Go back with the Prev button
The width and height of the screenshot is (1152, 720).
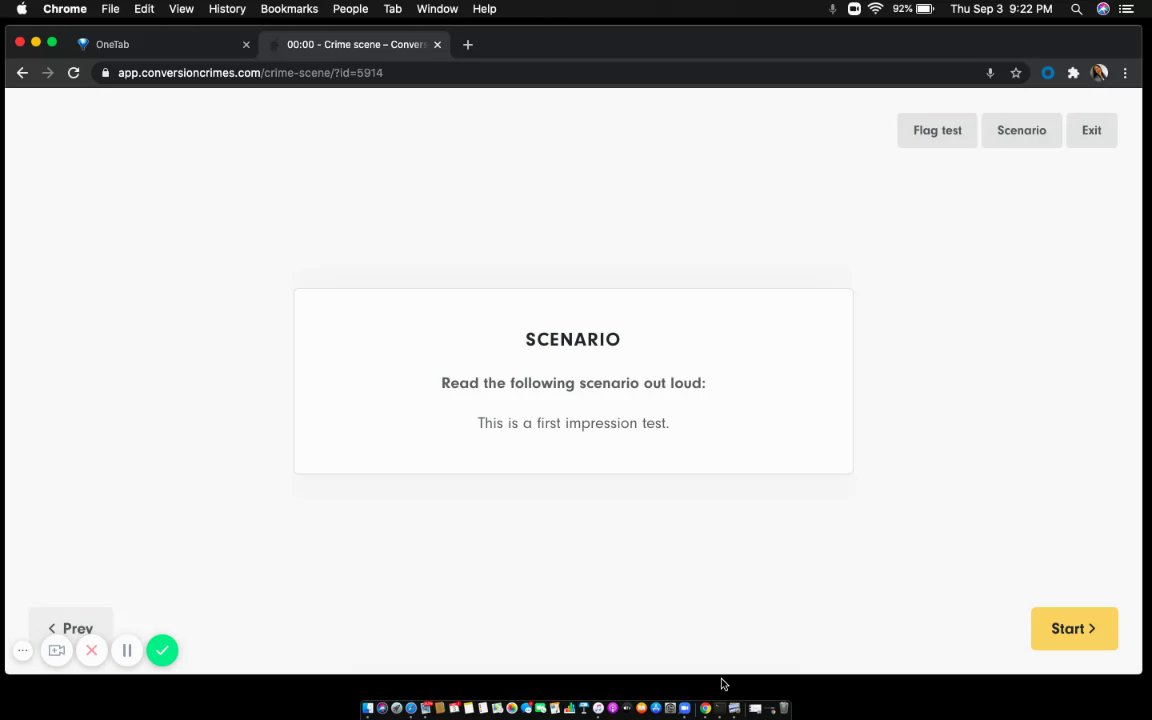[71, 628]
